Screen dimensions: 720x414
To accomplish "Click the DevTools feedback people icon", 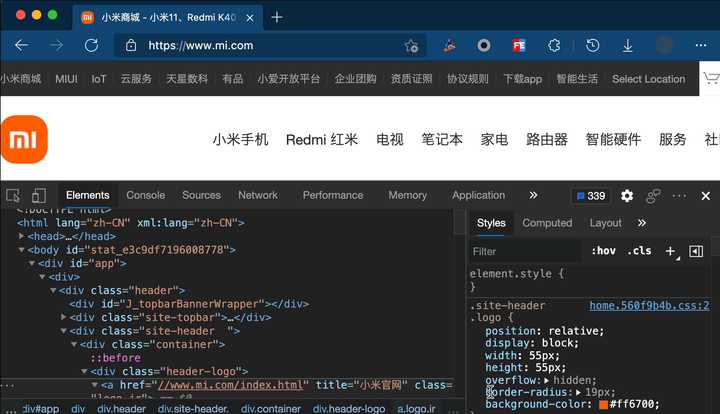I will pyautogui.click(x=653, y=196).
